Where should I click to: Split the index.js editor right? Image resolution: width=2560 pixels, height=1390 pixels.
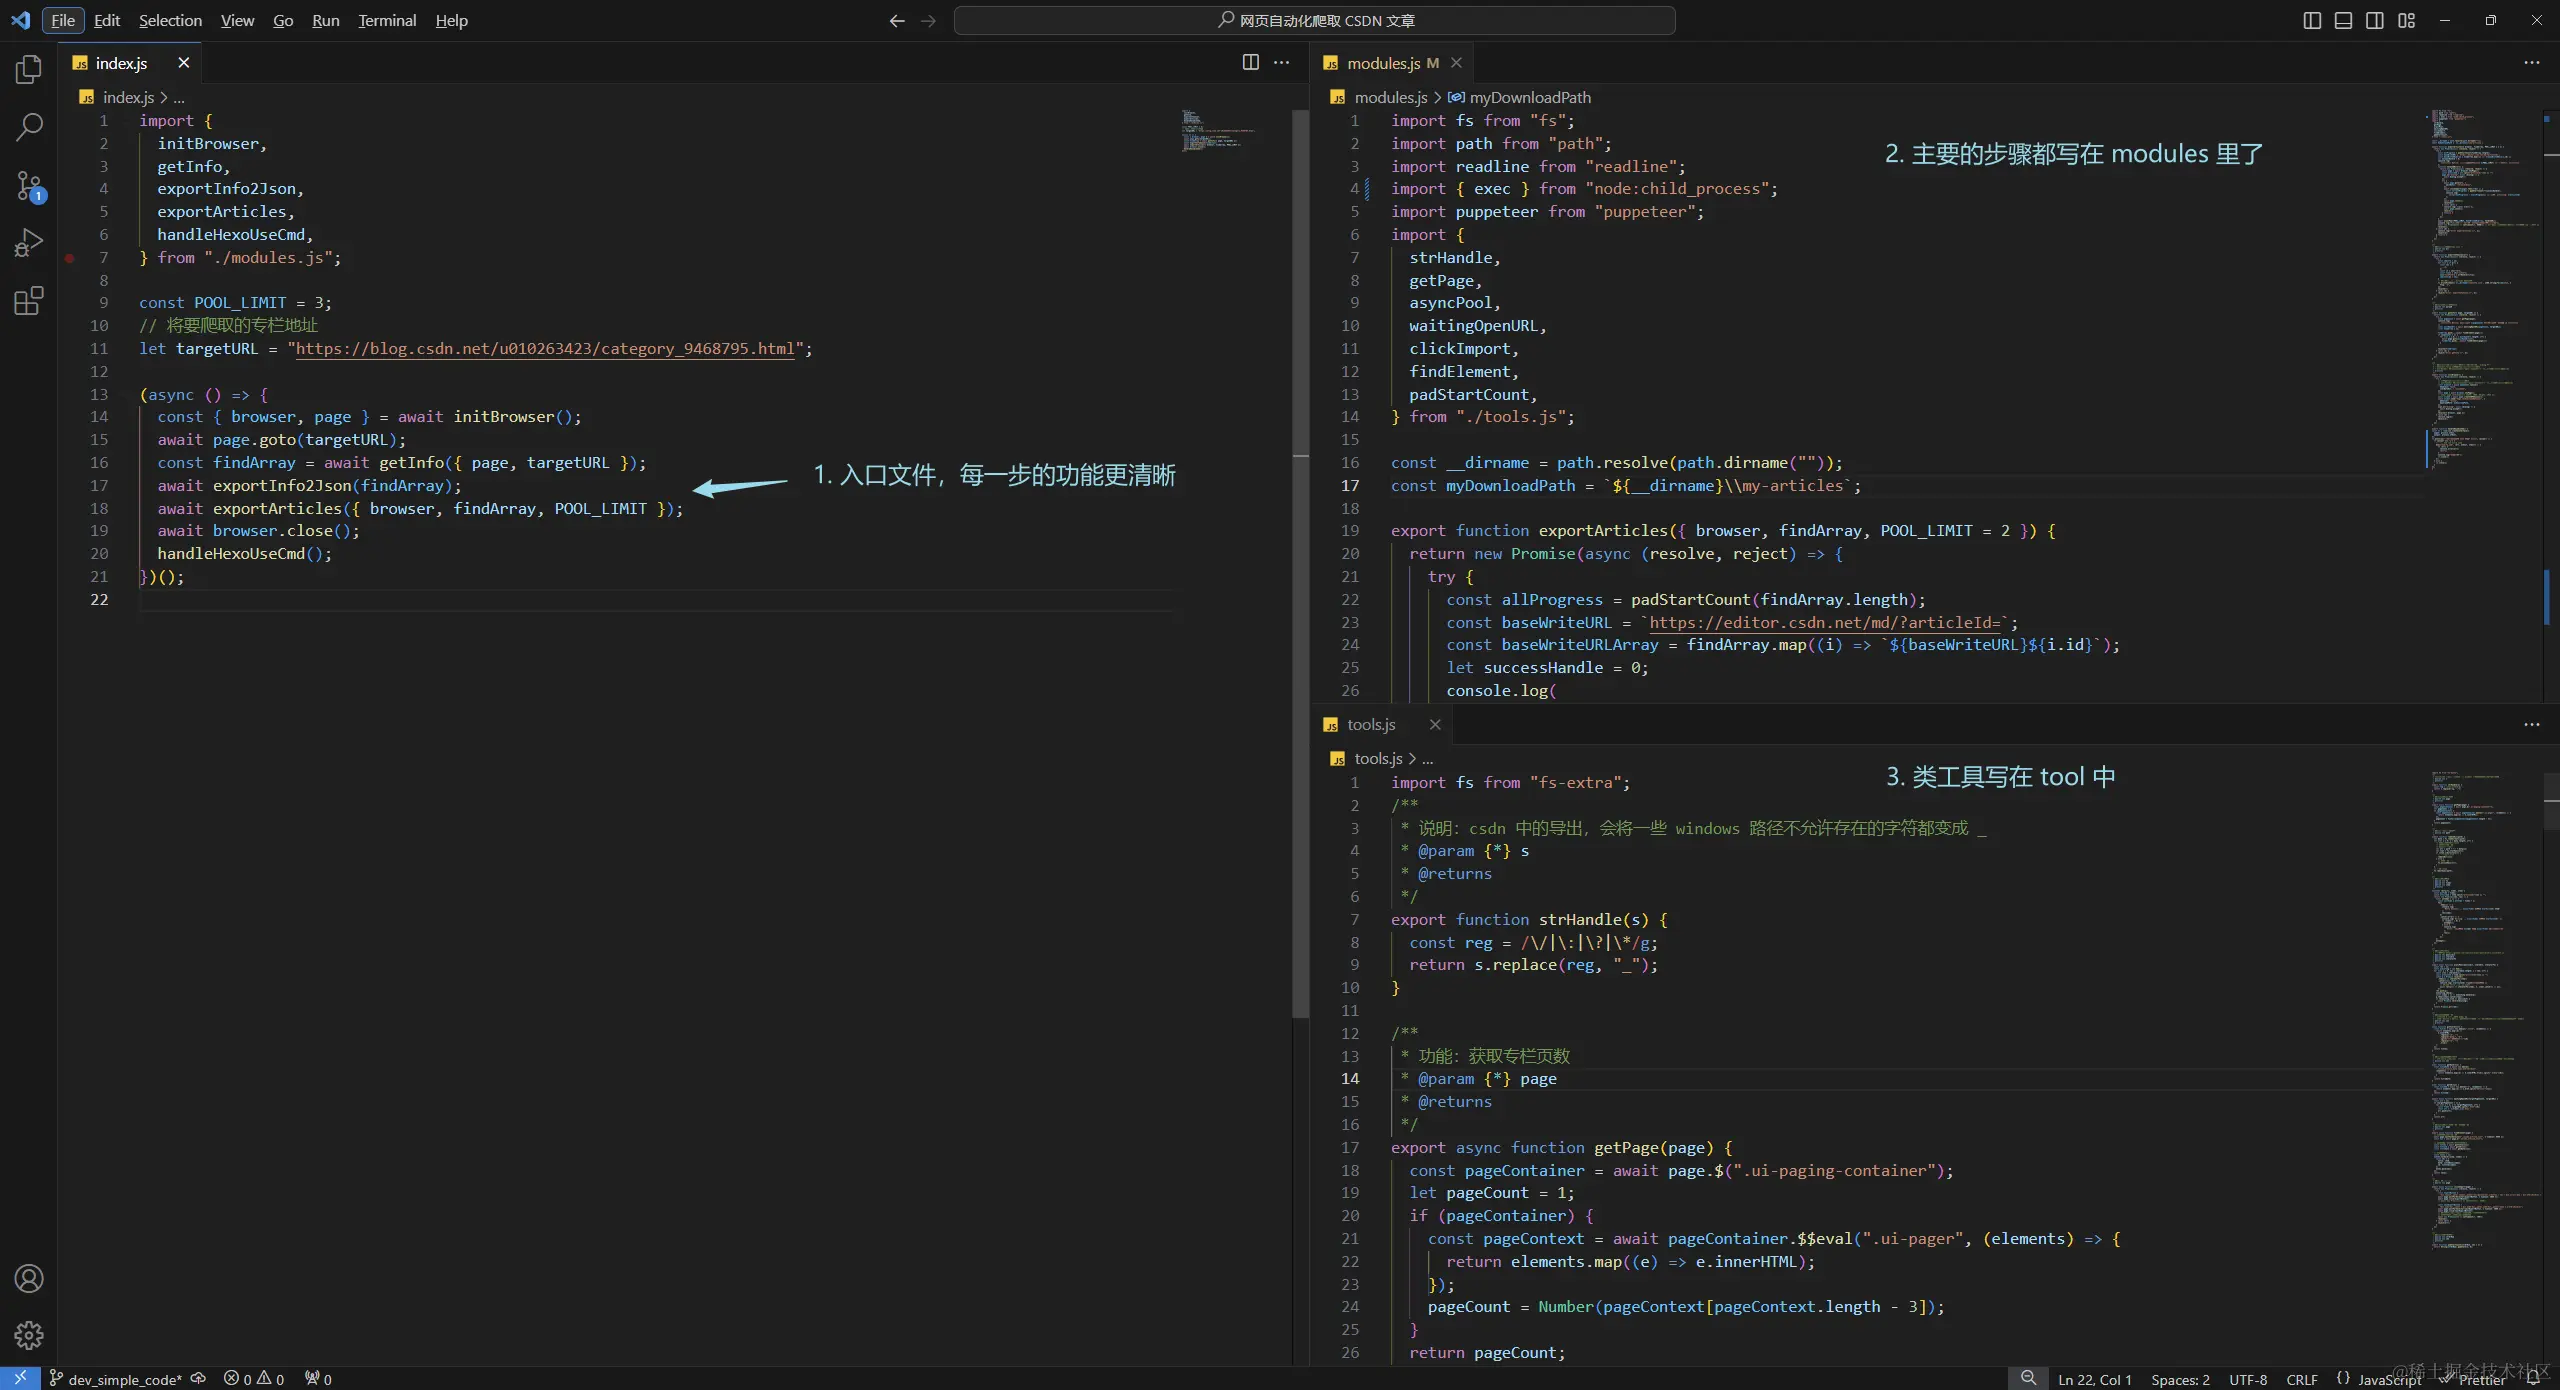pyautogui.click(x=1250, y=62)
